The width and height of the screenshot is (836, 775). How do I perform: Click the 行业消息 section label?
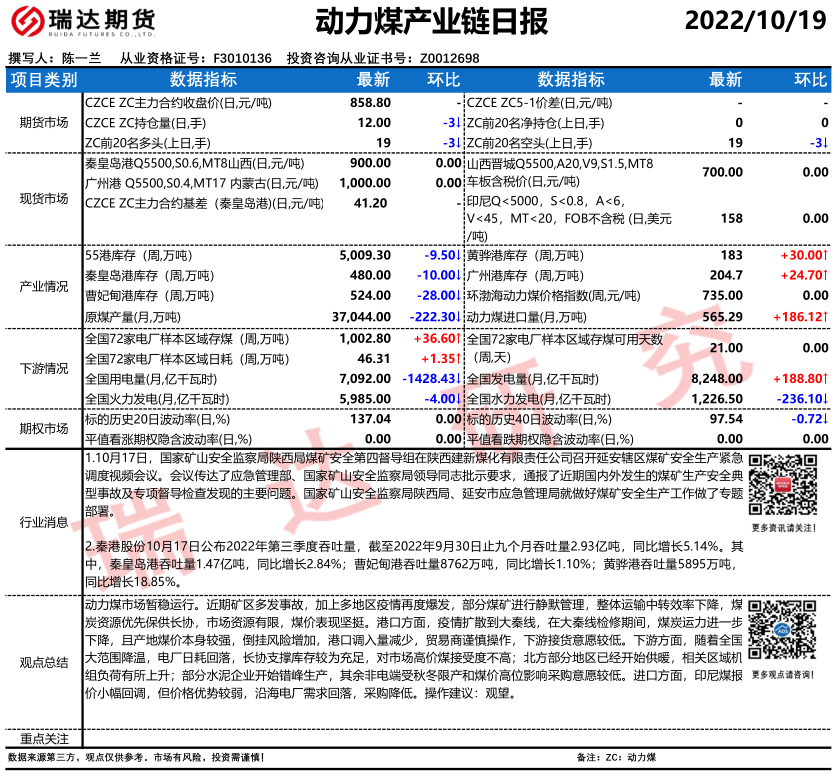44,521
